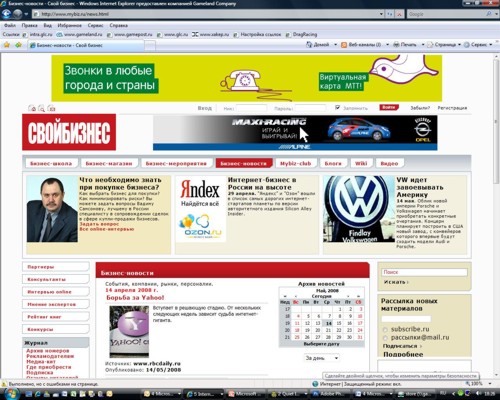Click the browser Back arrow button
Screen dimensions: 500x400
(6, 14)
